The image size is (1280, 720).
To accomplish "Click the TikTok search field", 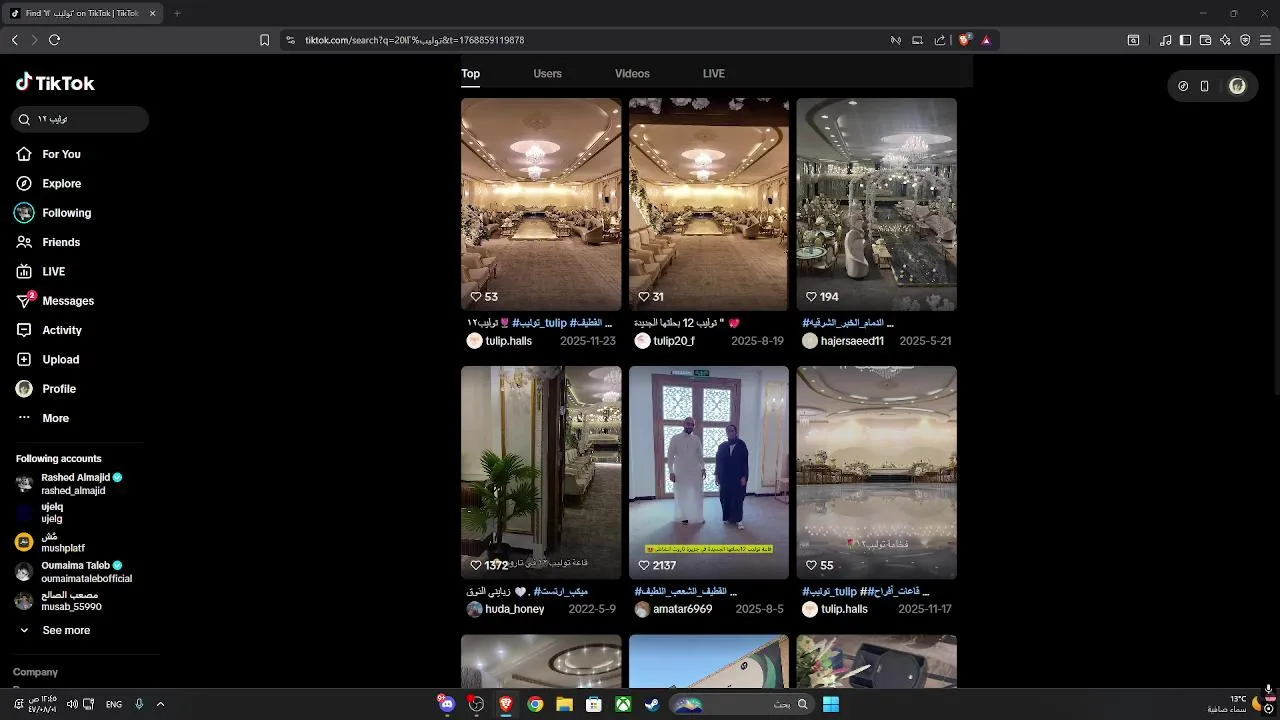I will coord(81,119).
